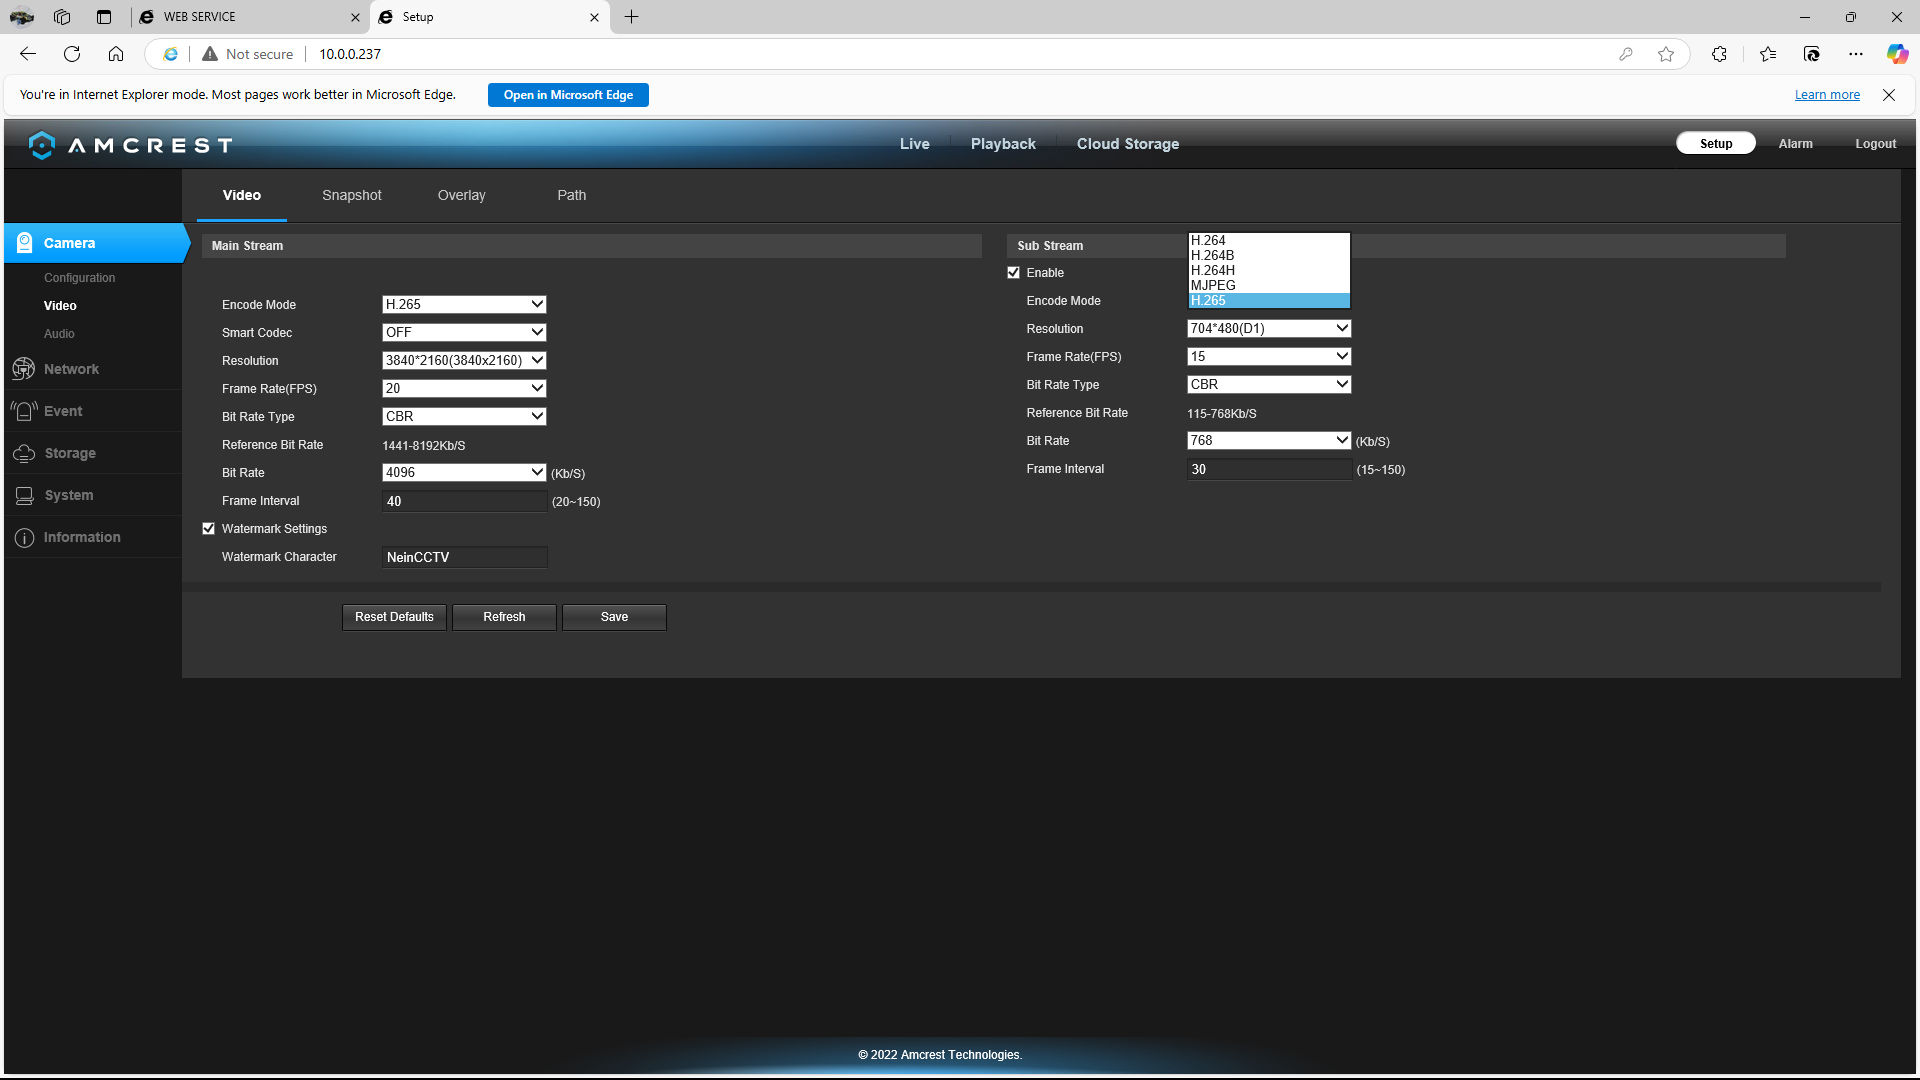Screen dimensions: 1920x1080
Task: Open the Camera section icon in sidebar
Action: pos(25,243)
